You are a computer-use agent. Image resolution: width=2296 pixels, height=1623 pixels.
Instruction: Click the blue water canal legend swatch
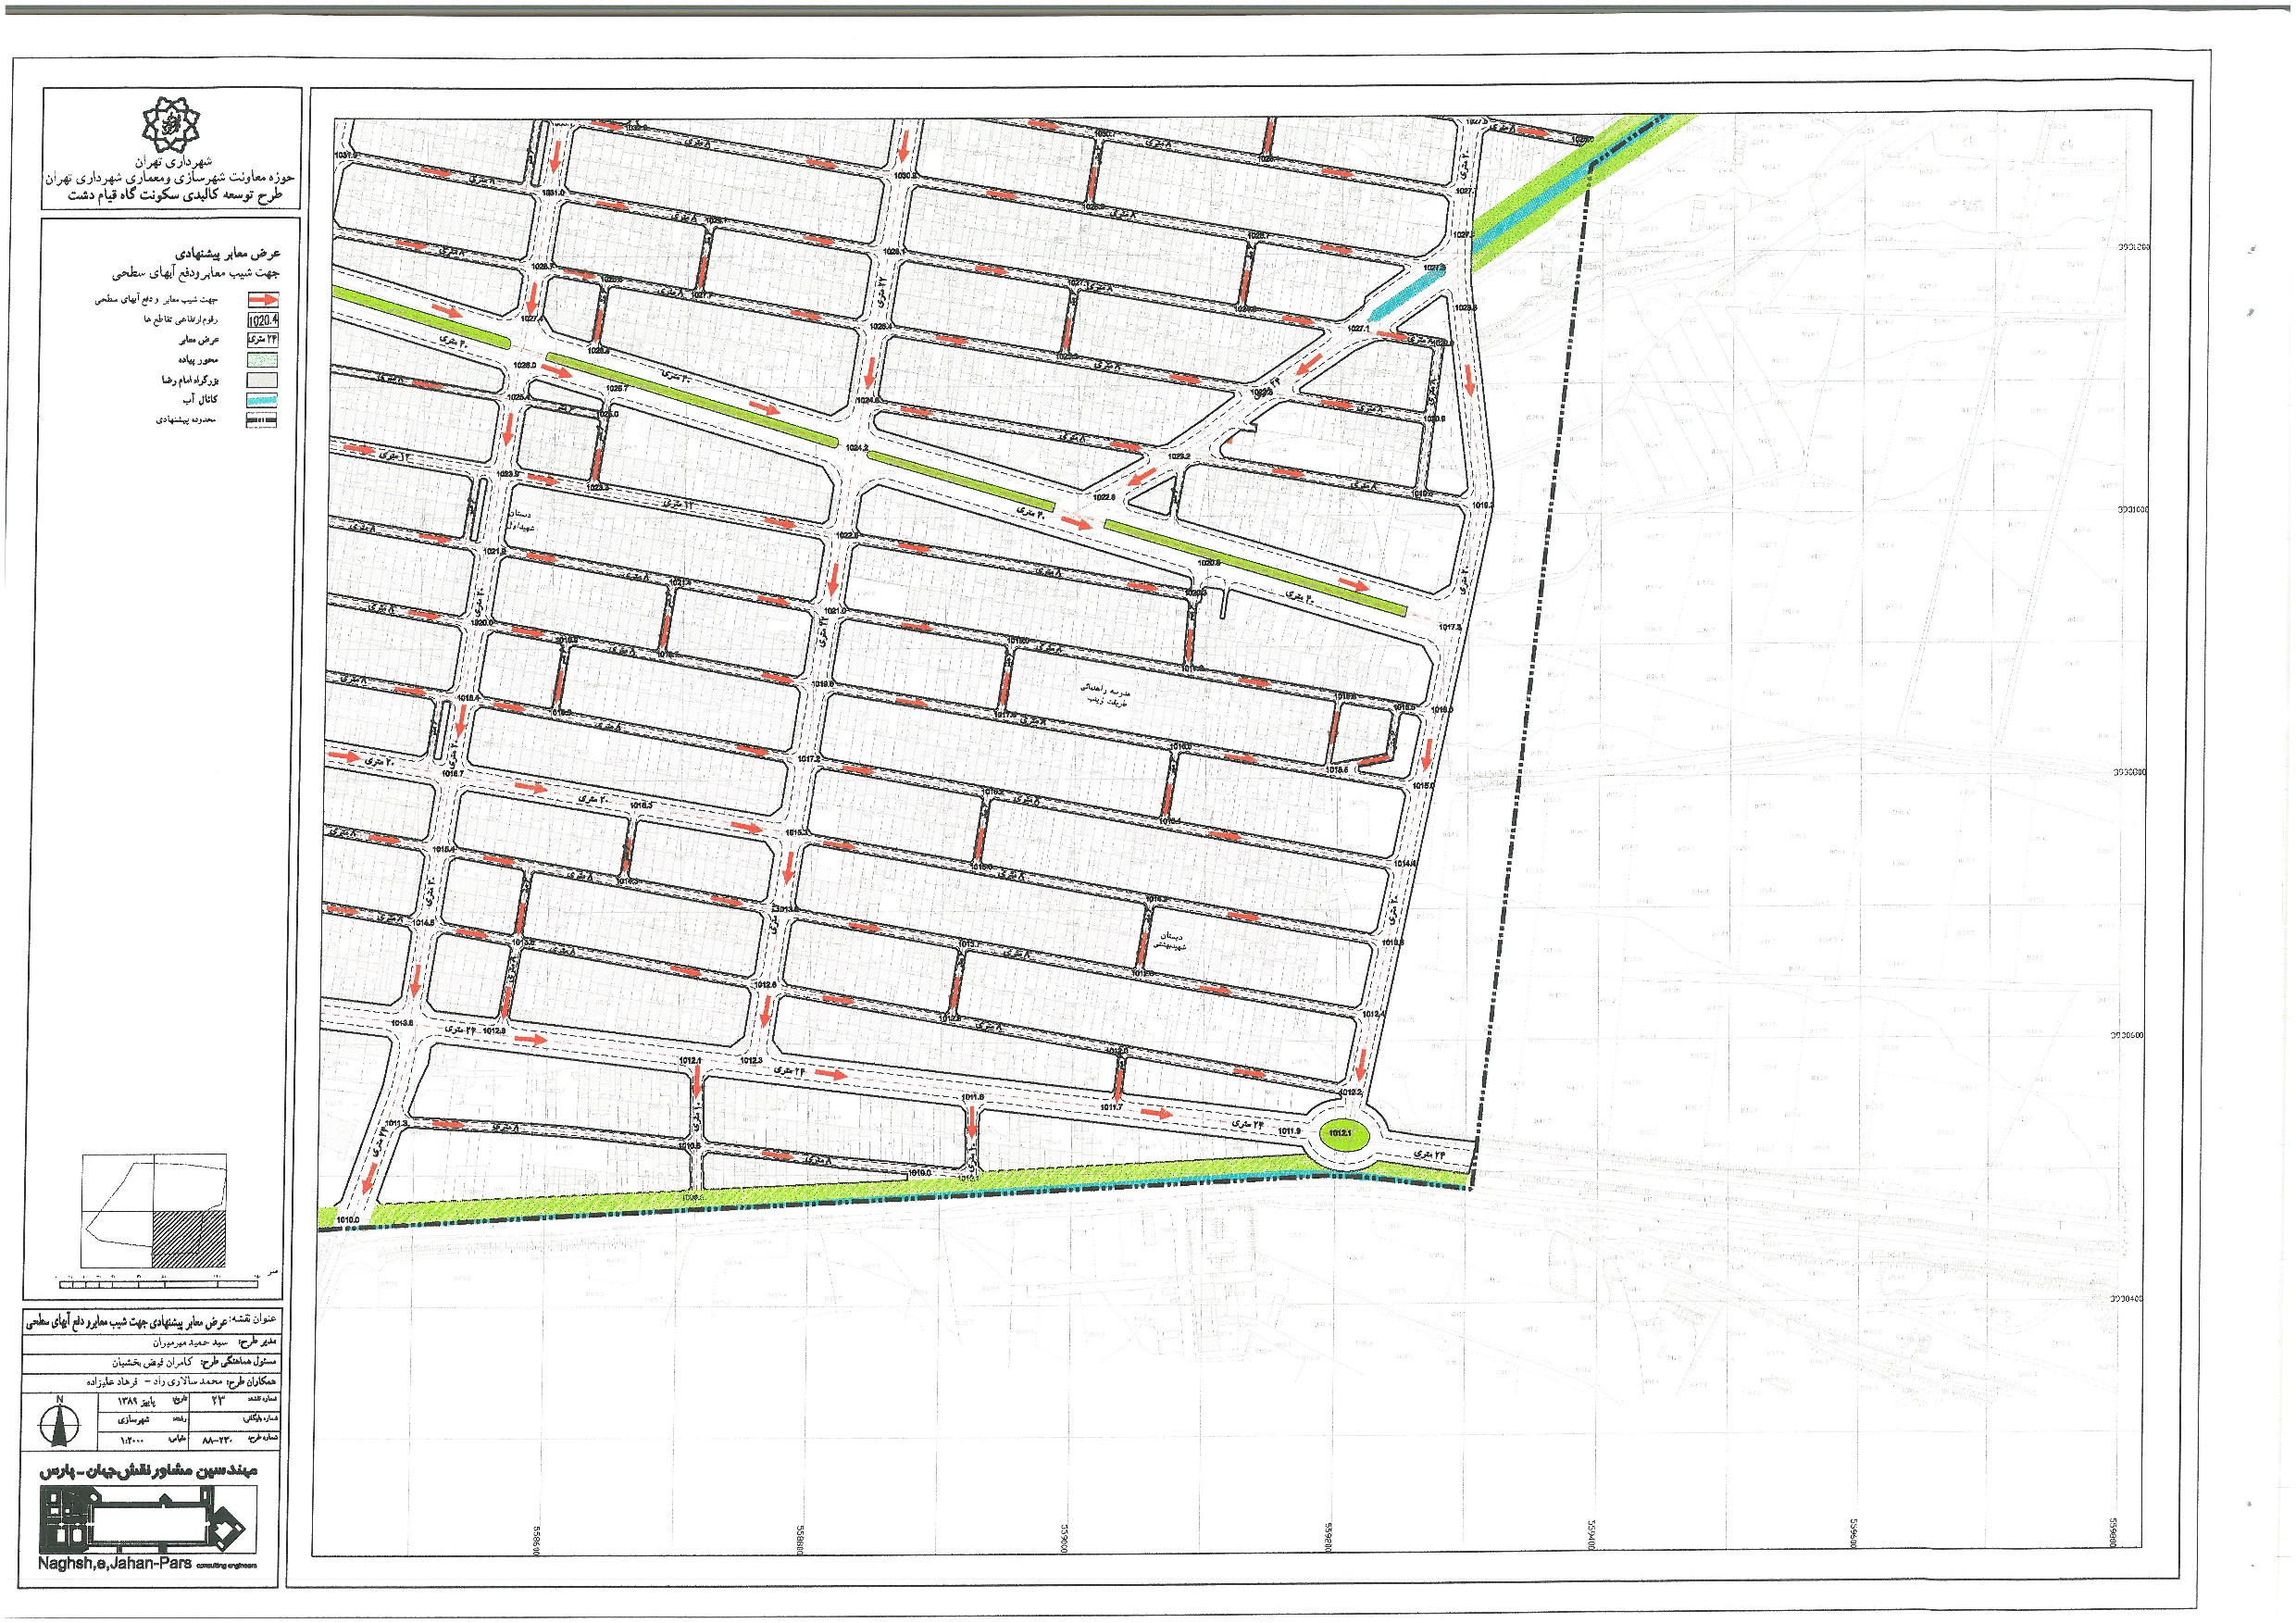[263, 400]
